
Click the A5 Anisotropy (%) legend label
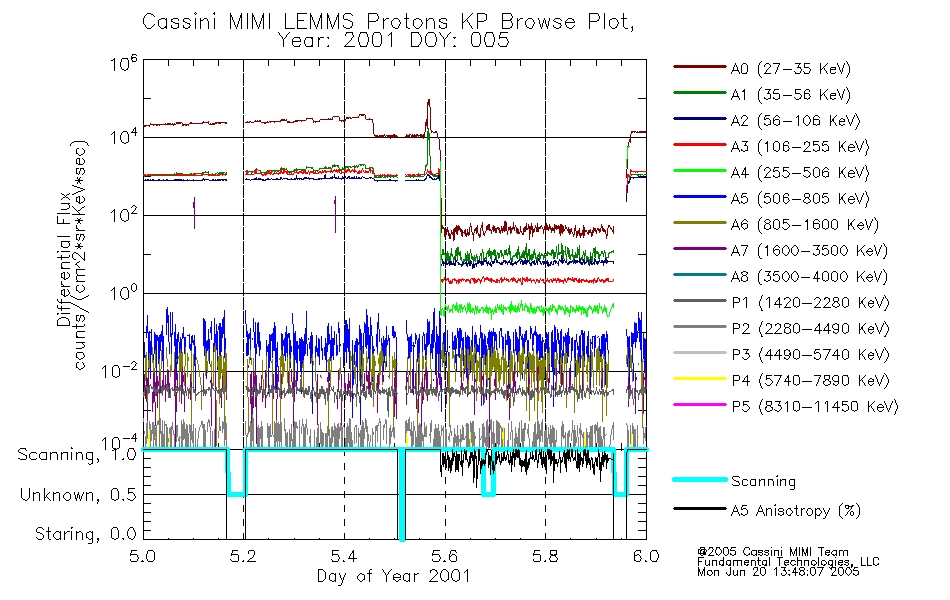(x=796, y=511)
